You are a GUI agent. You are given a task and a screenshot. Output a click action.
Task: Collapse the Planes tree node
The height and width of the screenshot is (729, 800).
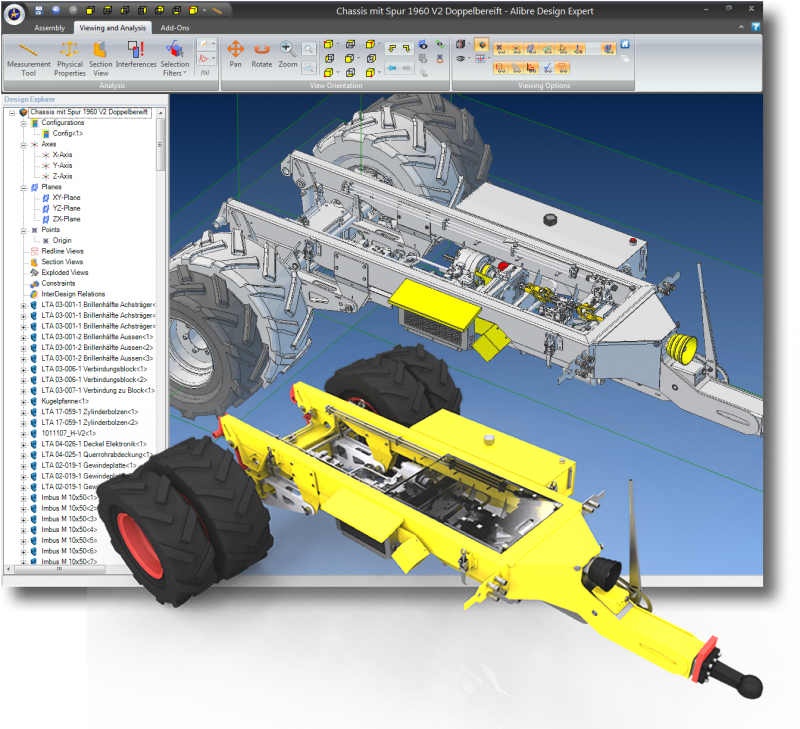pos(23,188)
